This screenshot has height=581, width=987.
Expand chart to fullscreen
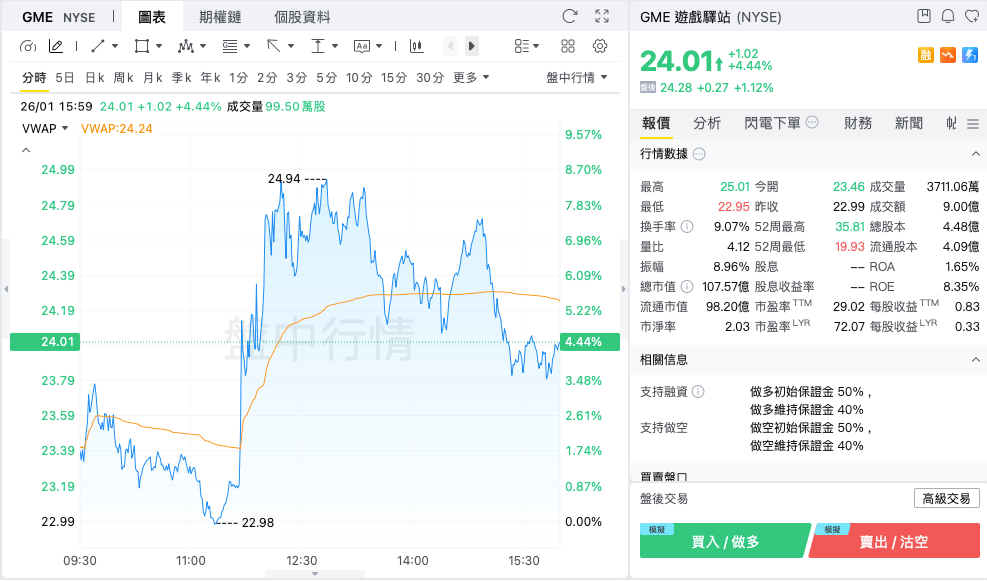click(602, 16)
